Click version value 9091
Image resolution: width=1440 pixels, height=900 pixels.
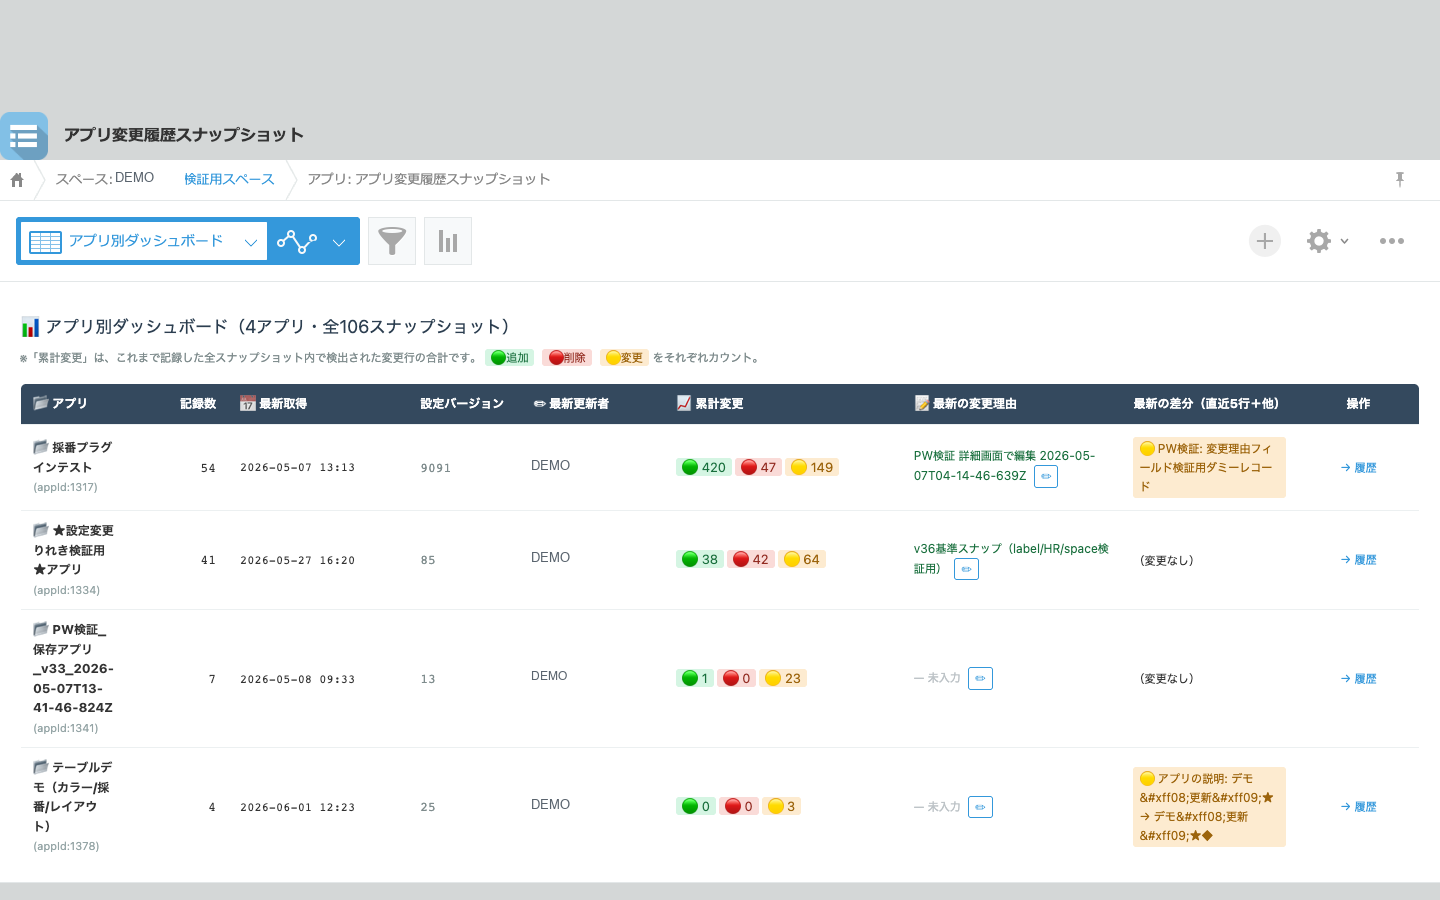(436, 468)
